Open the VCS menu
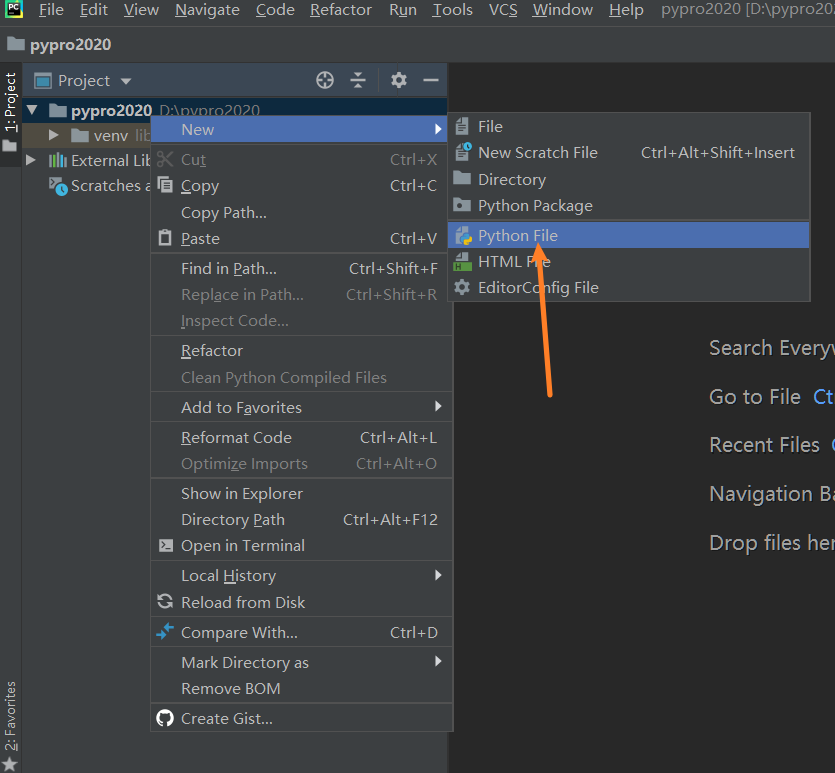The width and height of the screenshot is (835, 773). [503, 10]
